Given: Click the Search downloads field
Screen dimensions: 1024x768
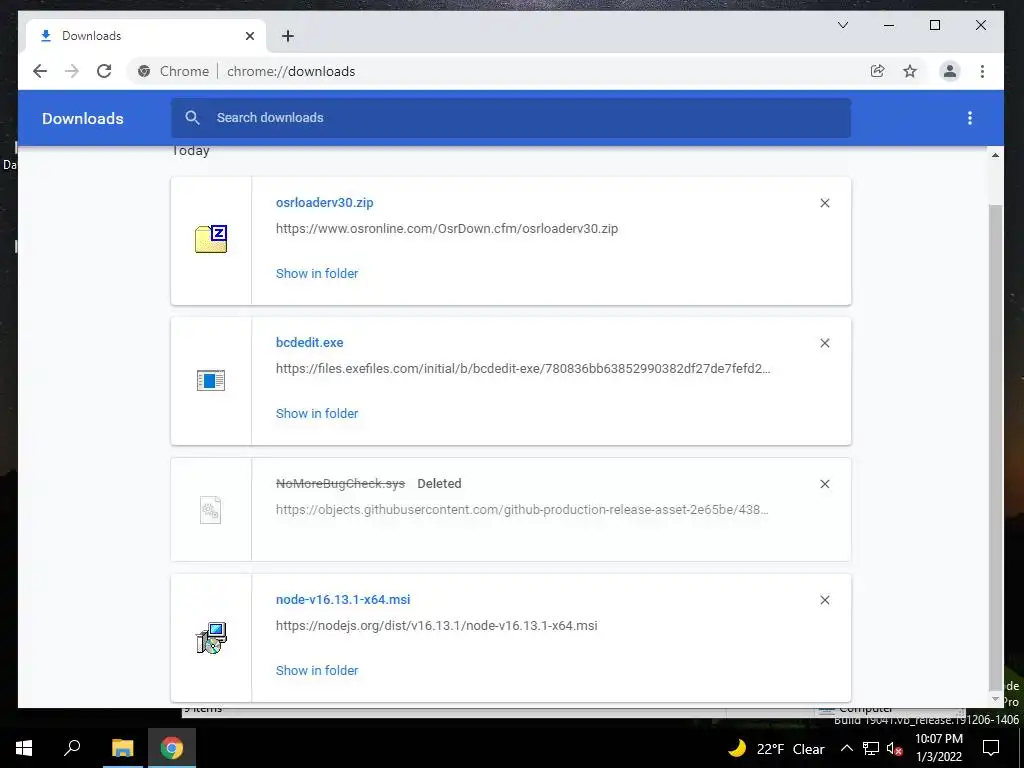Looking at the screenshot, I should (511, 118).
